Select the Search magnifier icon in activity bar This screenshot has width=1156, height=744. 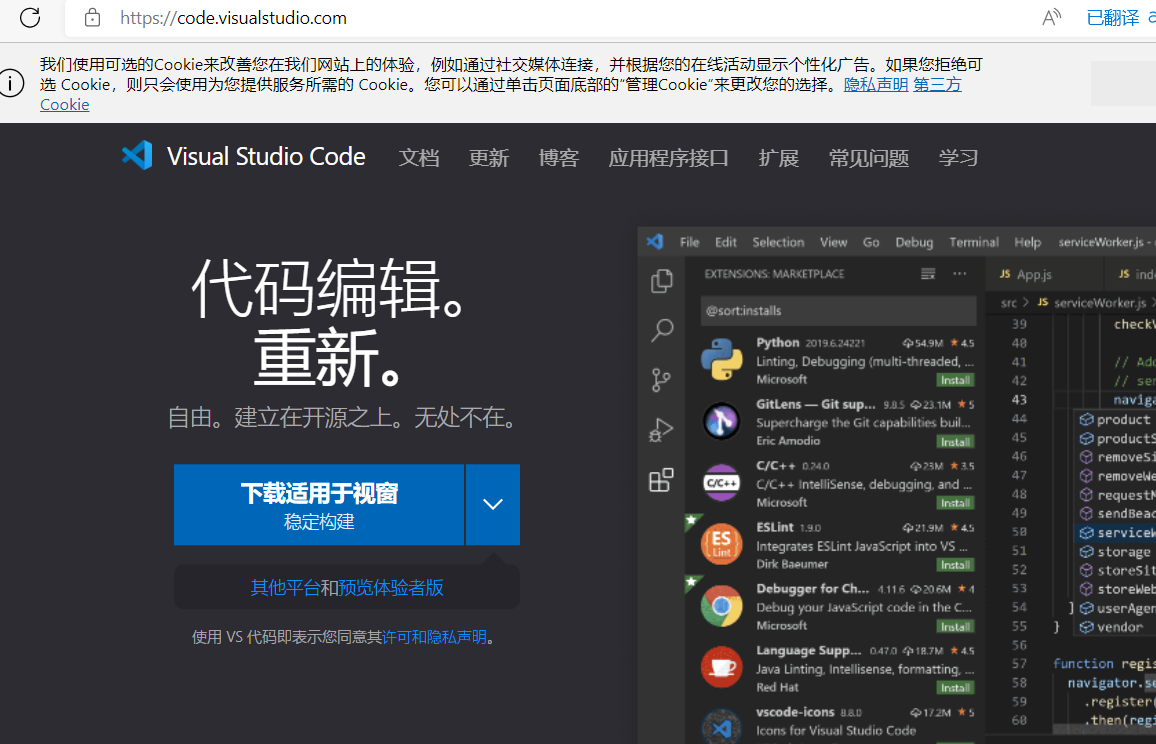click(x=662, y=330)
